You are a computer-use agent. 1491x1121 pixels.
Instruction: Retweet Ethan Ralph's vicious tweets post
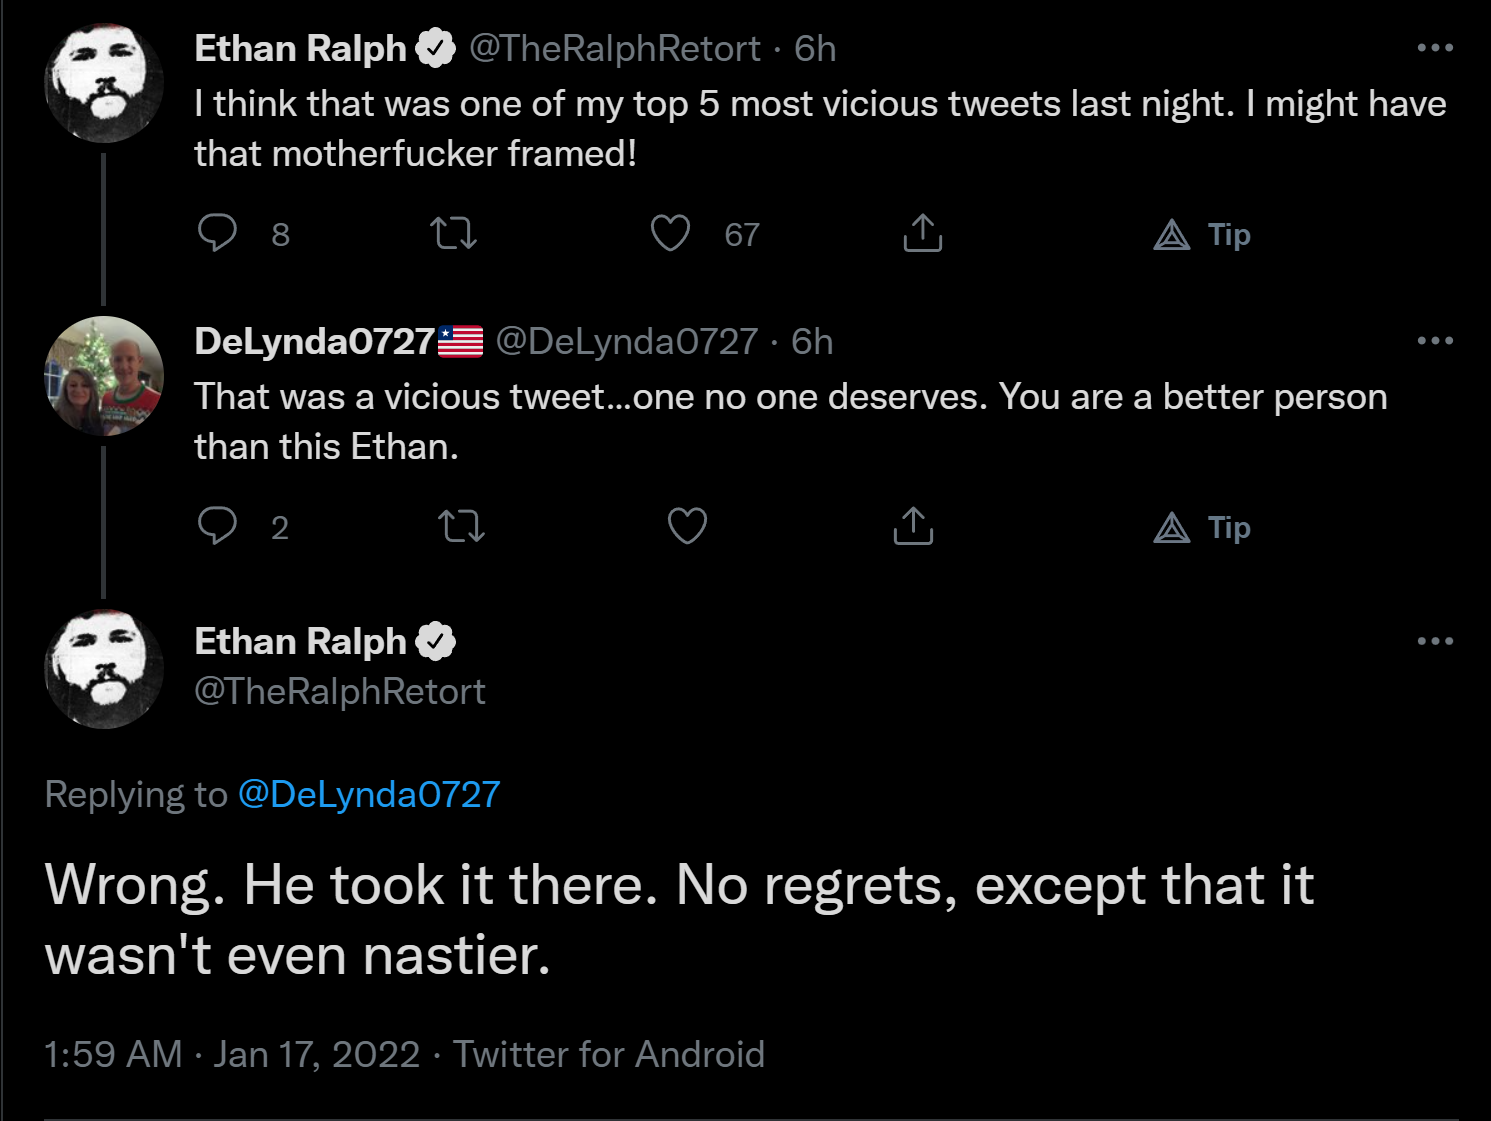pyautogui.click(x=453, y=233)
